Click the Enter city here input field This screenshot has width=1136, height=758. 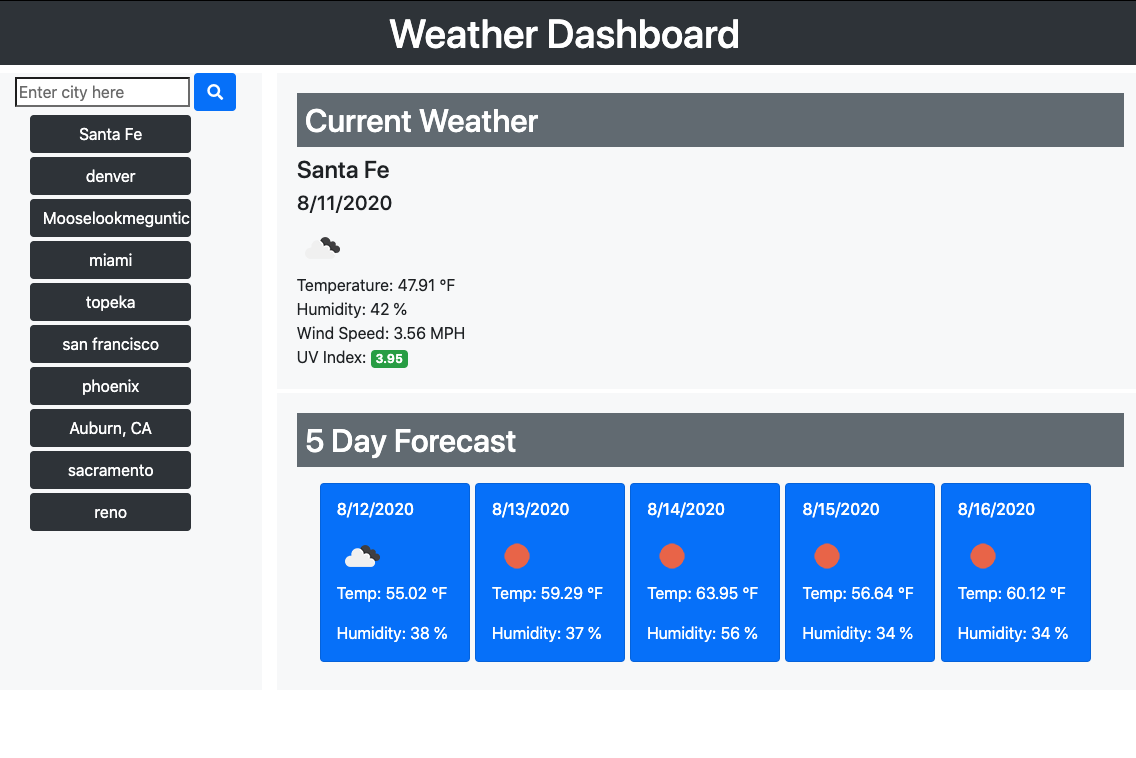(102, 92)
